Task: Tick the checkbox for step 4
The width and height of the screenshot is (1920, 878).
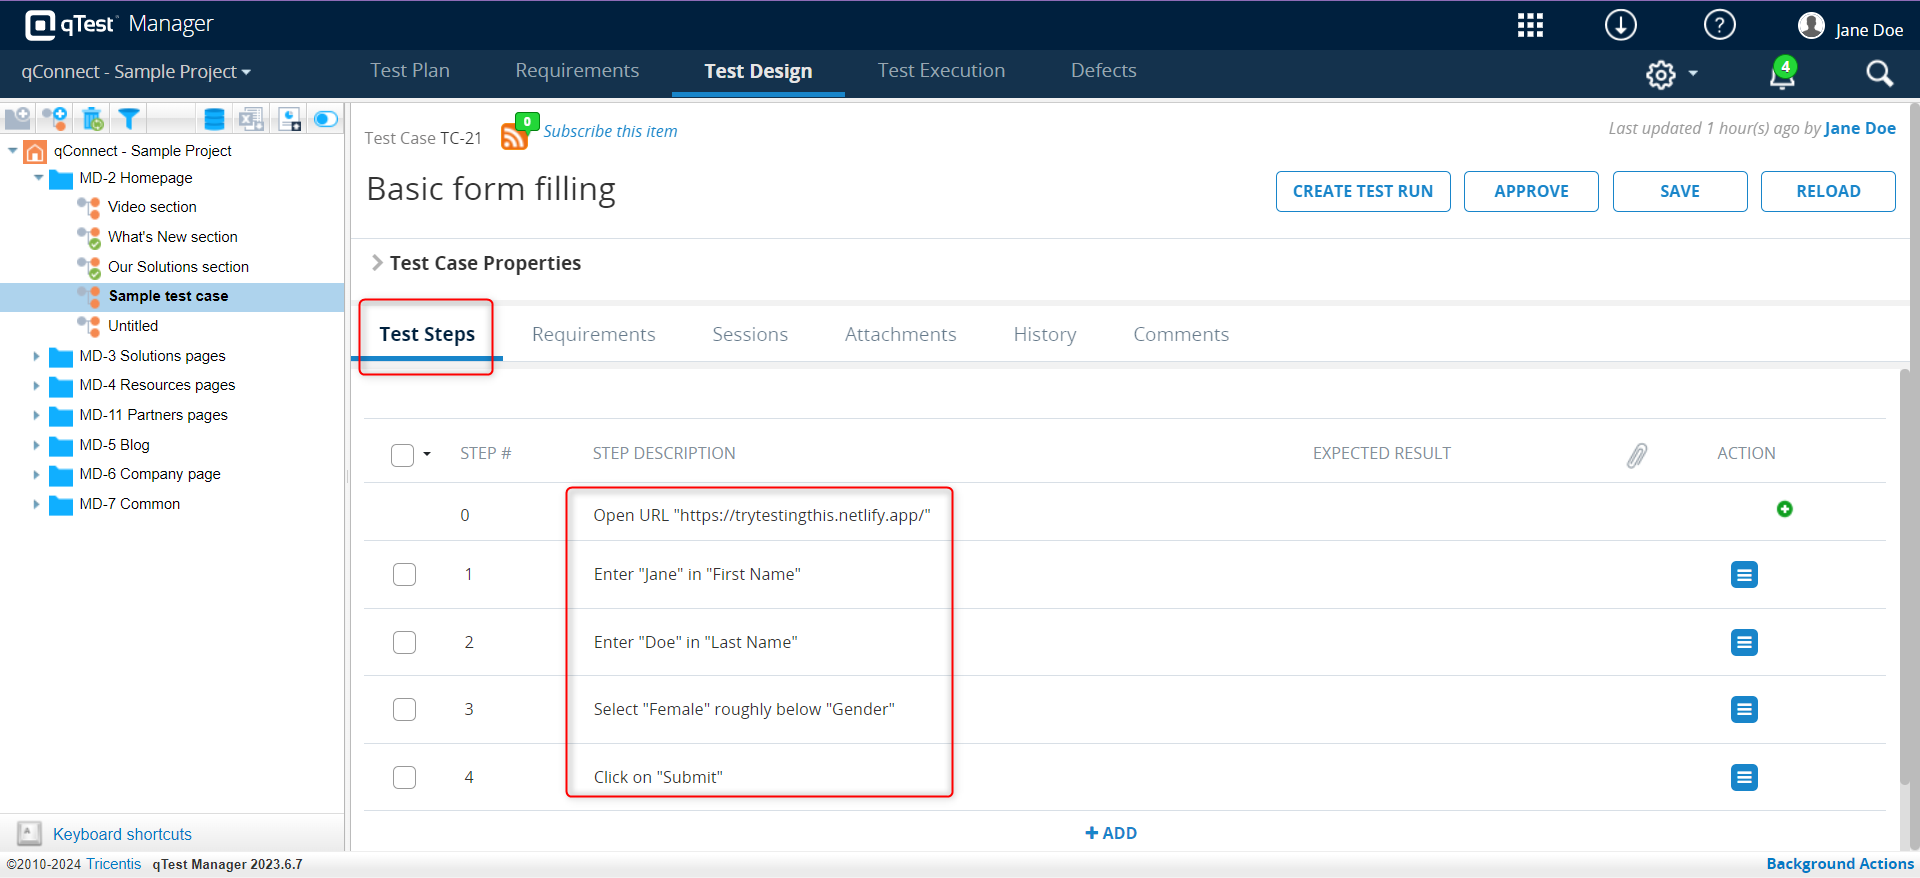Action: (404, 777)
